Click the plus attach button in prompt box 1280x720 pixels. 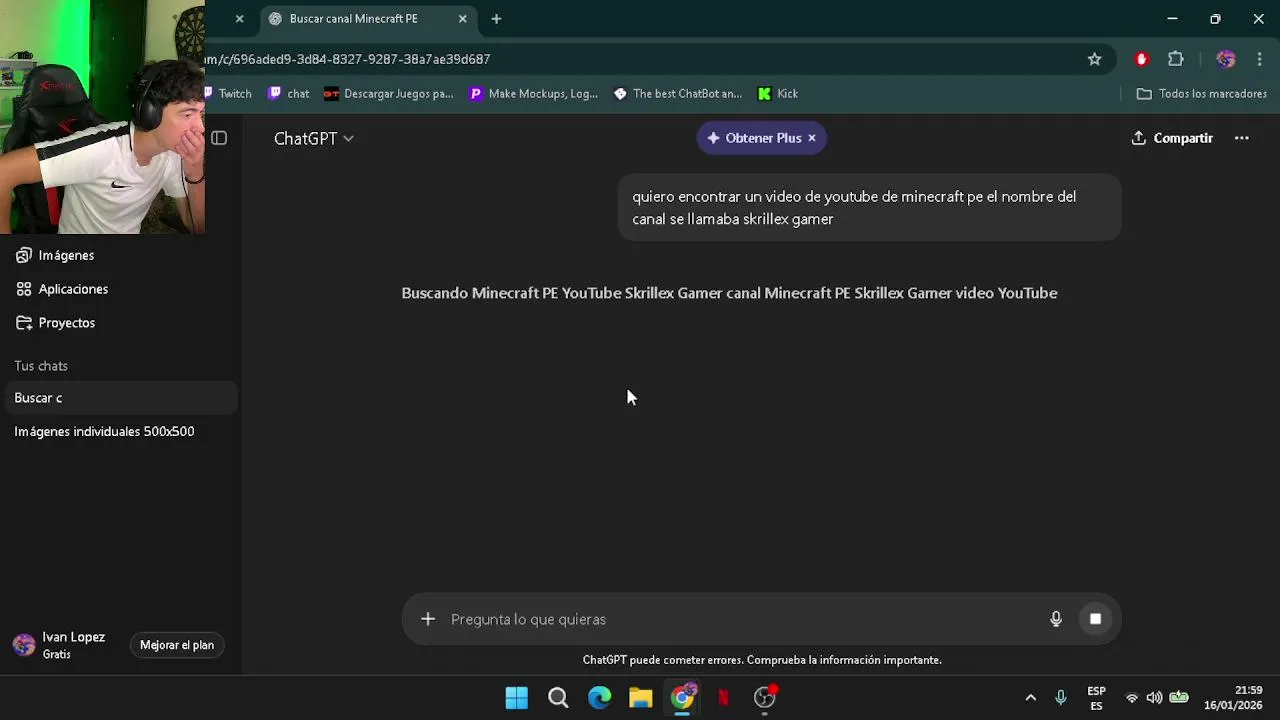click(x=428, y=619)
